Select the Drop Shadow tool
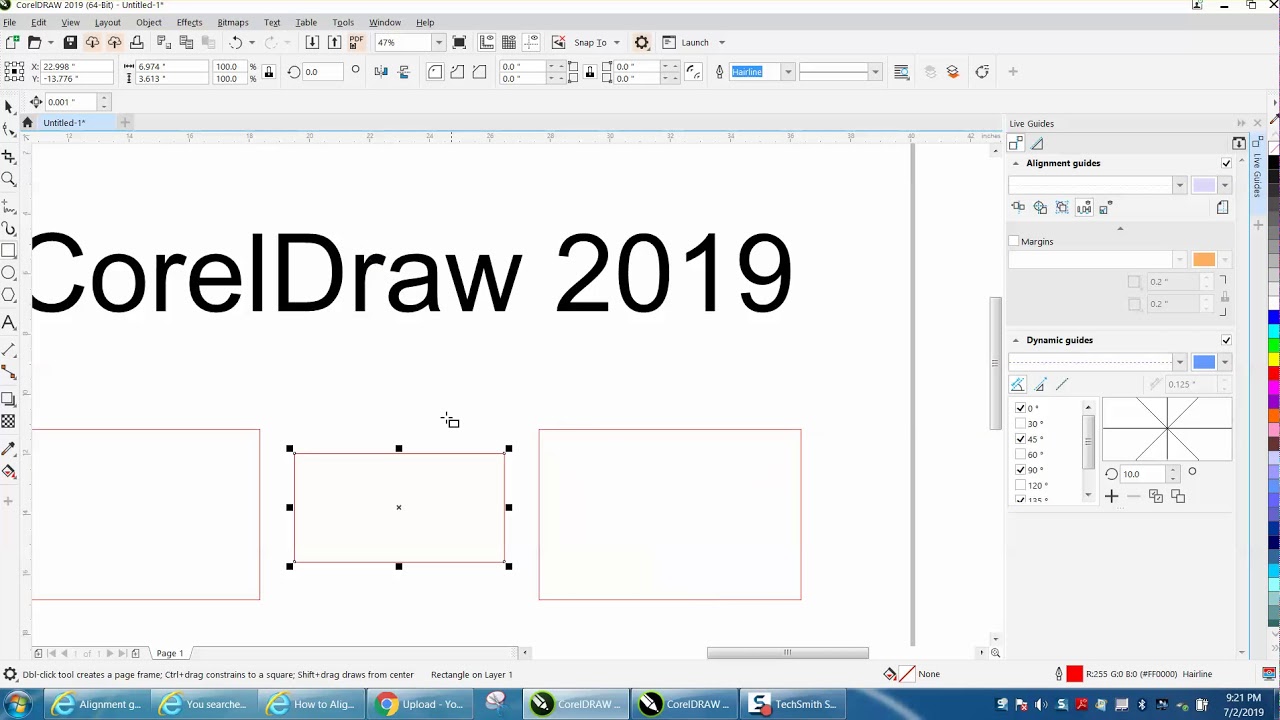The width and height of the screenshot is (1280, 720). [9, 399]
